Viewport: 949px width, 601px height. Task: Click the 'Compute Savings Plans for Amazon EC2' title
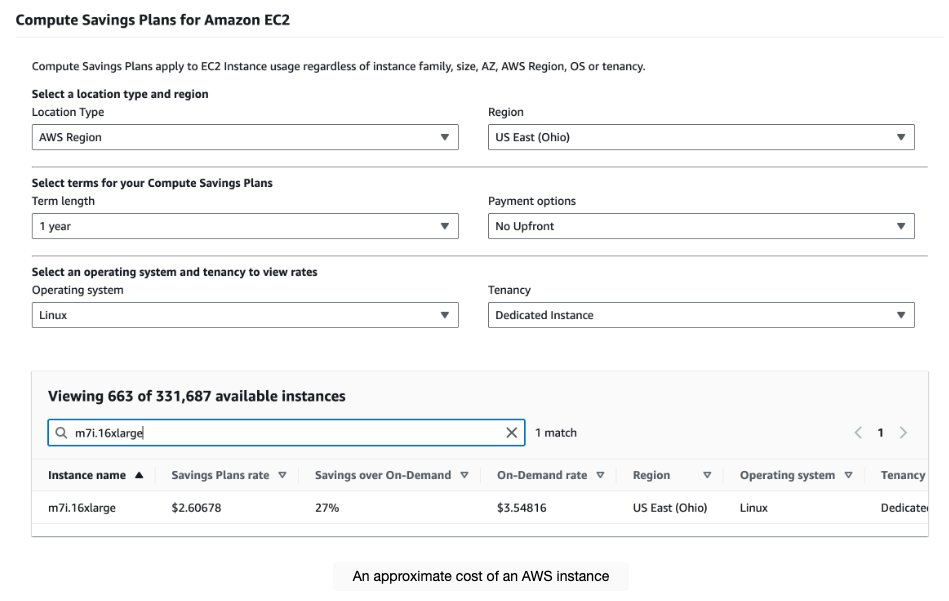153,20
